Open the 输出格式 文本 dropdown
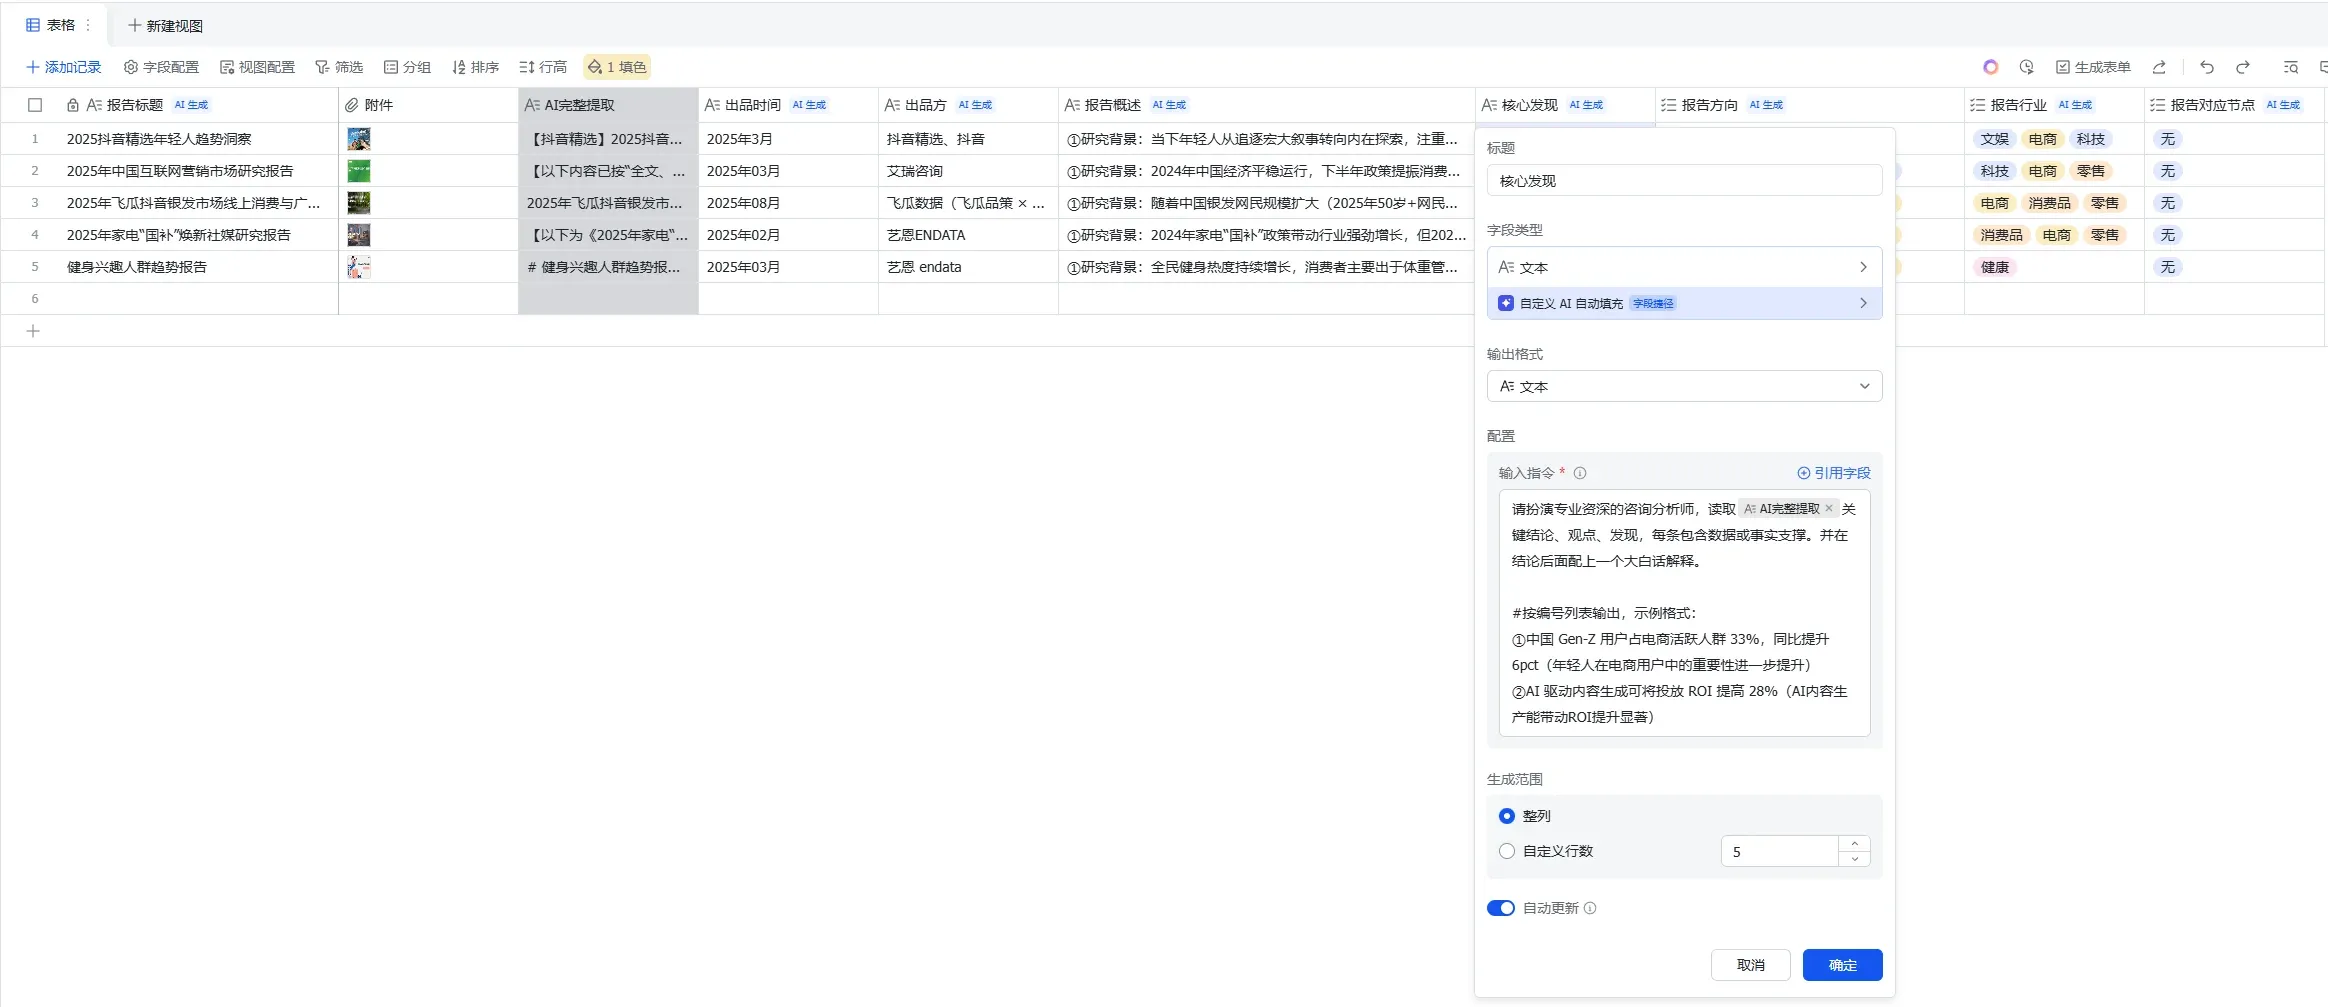Image resolution: width=2328 pixels, height=1007 pixels. click(x=1683, y=386)
